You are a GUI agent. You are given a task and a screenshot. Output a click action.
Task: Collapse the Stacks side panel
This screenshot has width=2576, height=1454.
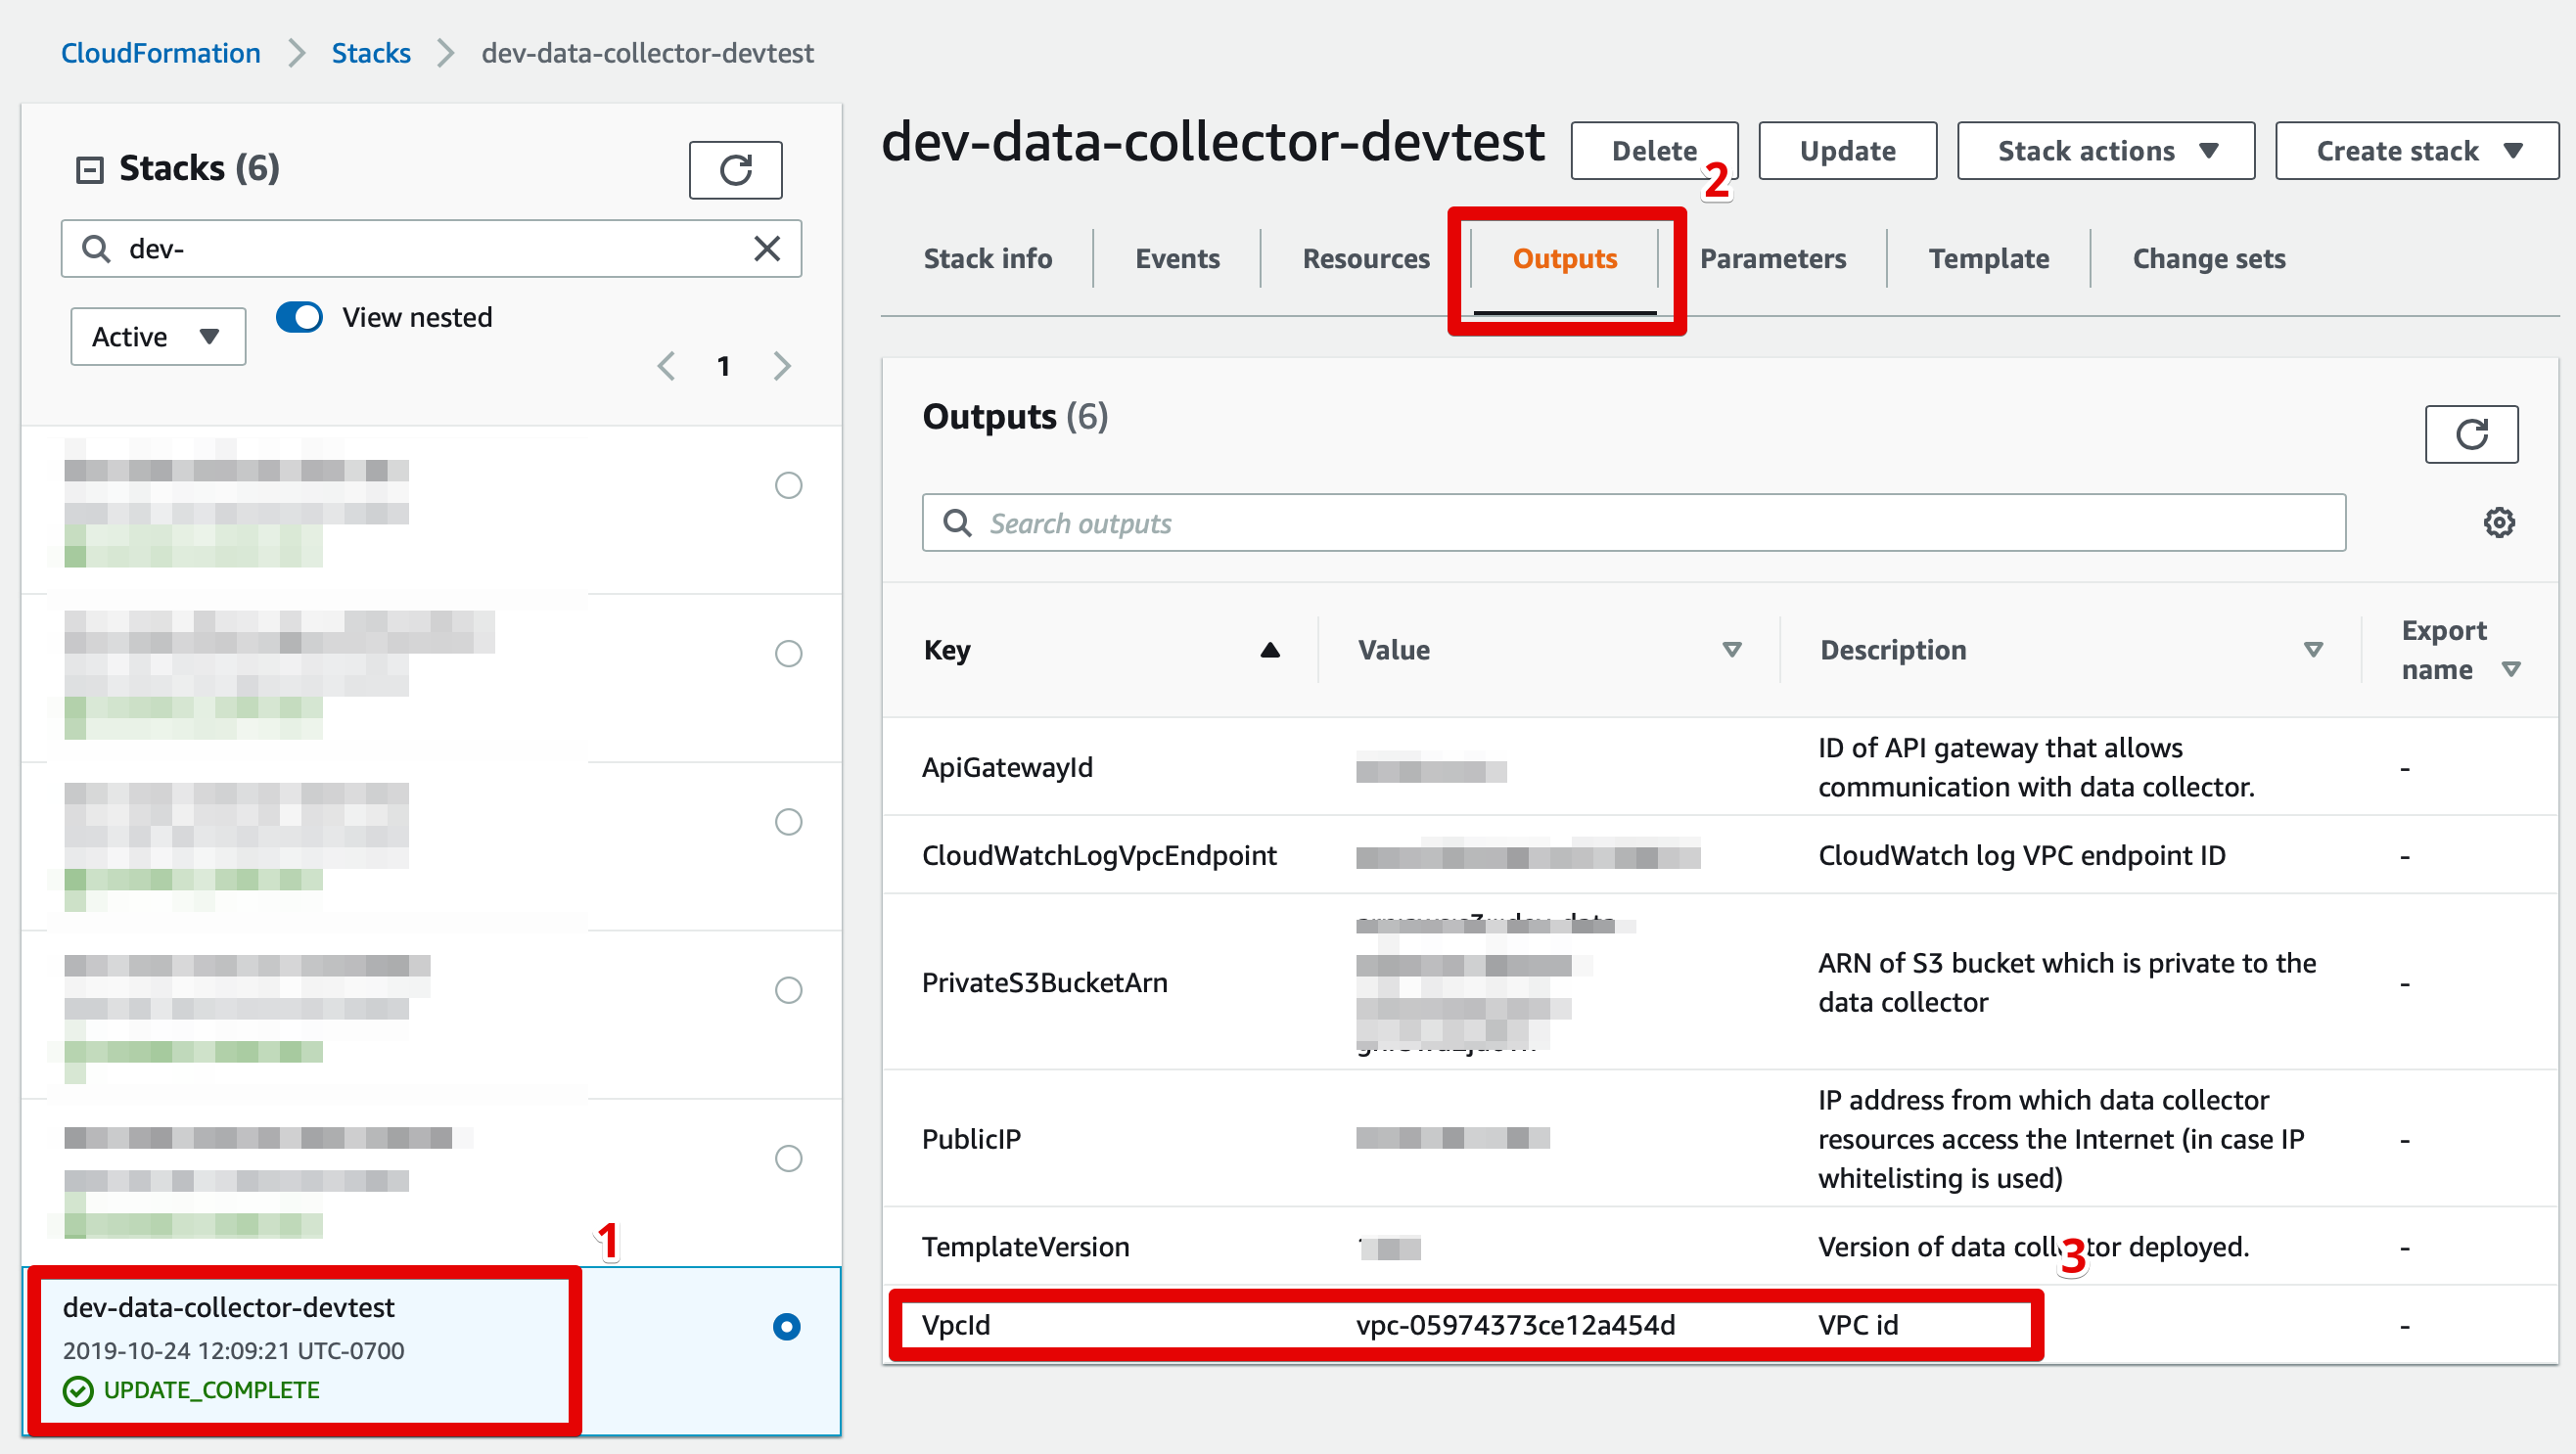point(90,169)
